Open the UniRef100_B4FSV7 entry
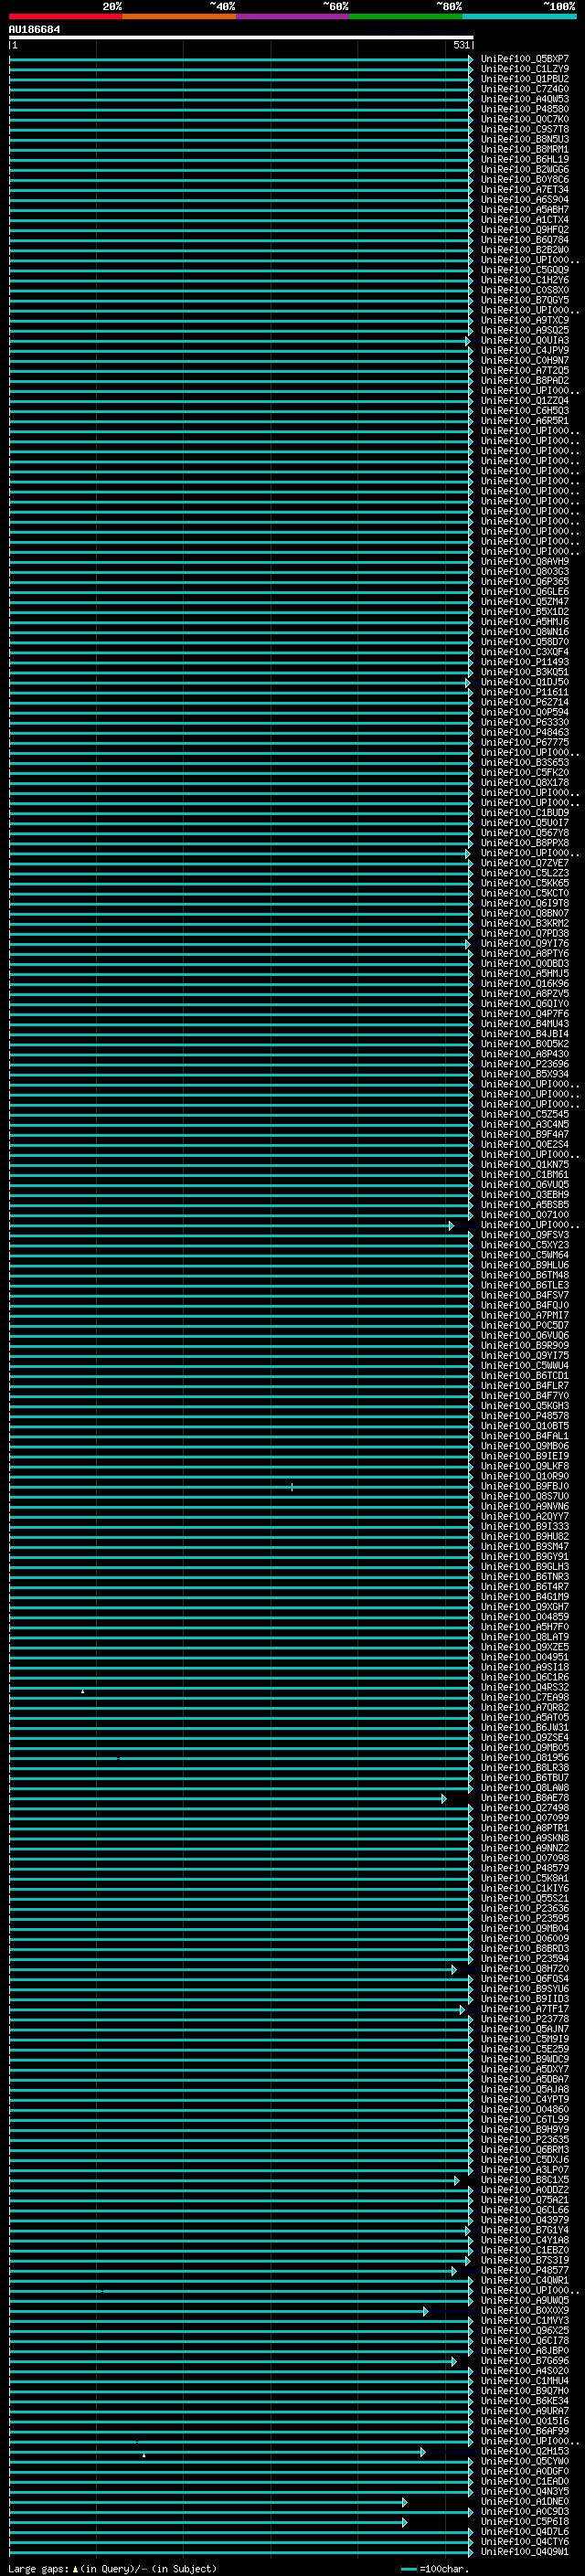The height and width of the screenshot is (2576, 585). (525, 1295)
